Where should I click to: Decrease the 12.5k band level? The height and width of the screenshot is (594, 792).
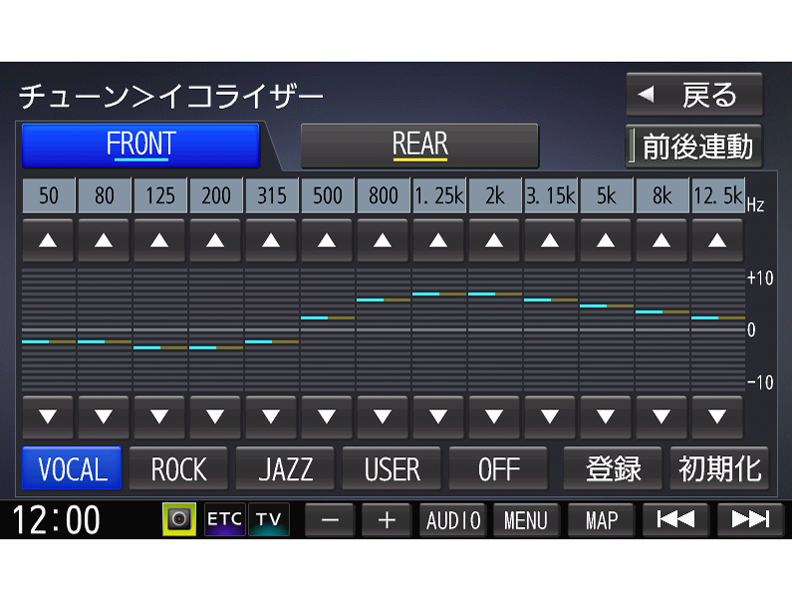pos(717,417)
